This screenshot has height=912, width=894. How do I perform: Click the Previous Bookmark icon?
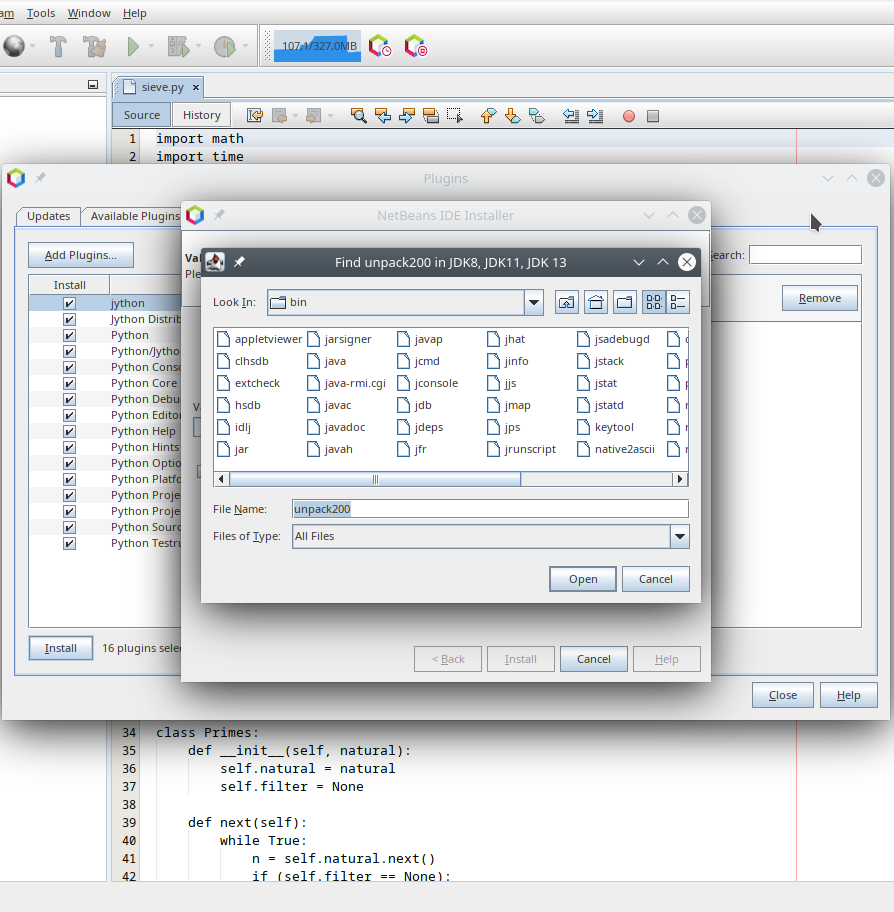(489, 116)
